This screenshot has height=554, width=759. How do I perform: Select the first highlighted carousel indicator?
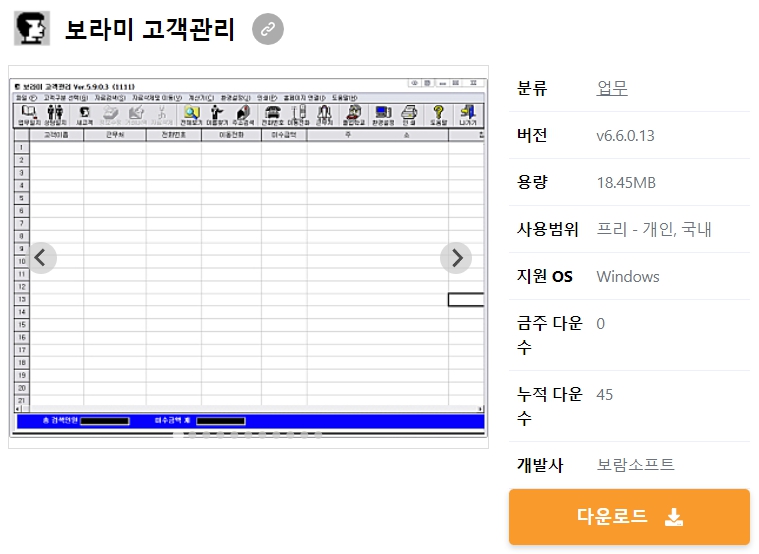coord(179,435)
